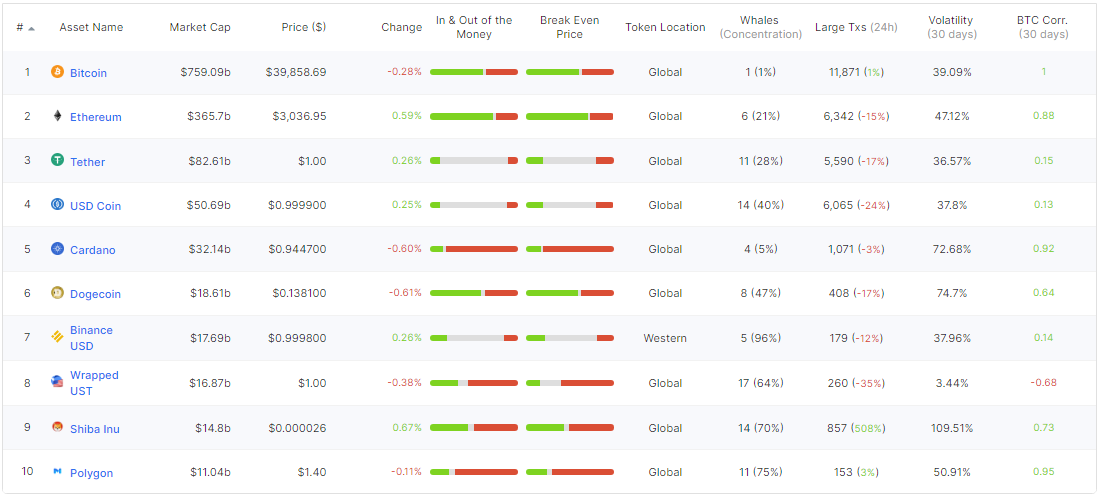
Task: Click the USD Coin blue icon
Action: click(x=58, y=205)
